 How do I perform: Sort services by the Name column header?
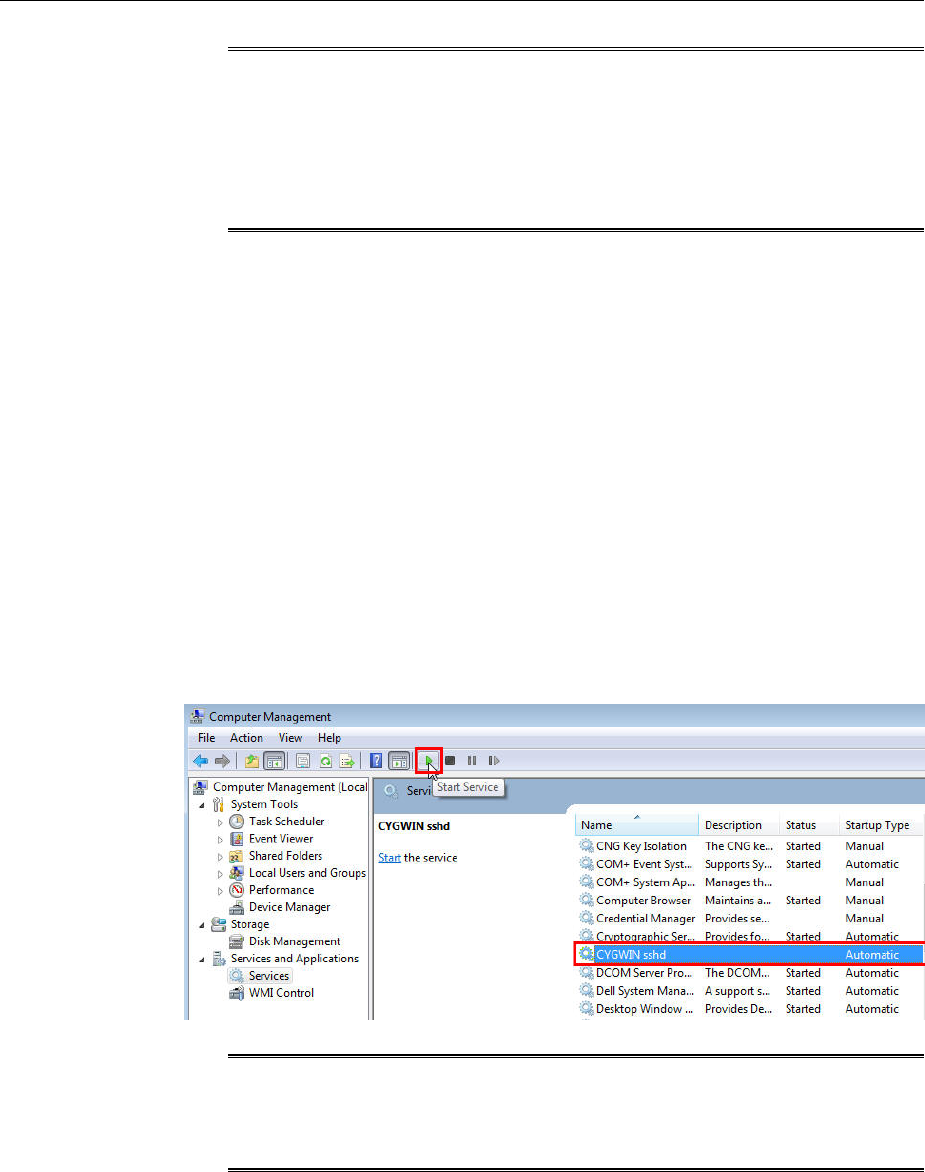point(637,825)
